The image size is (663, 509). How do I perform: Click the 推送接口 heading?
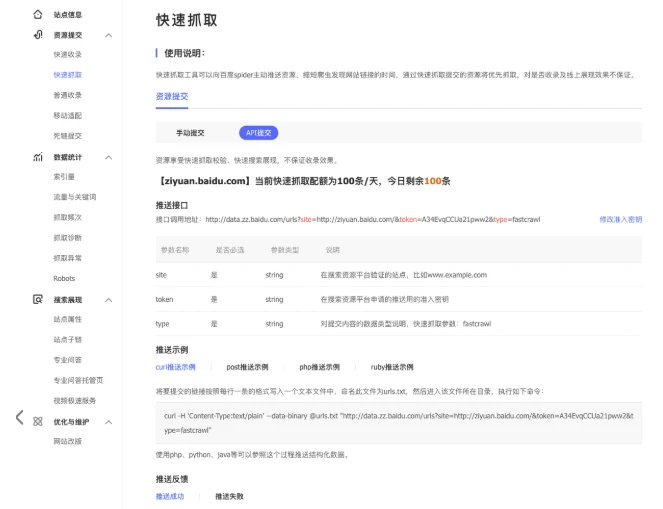tap(172, 205)
